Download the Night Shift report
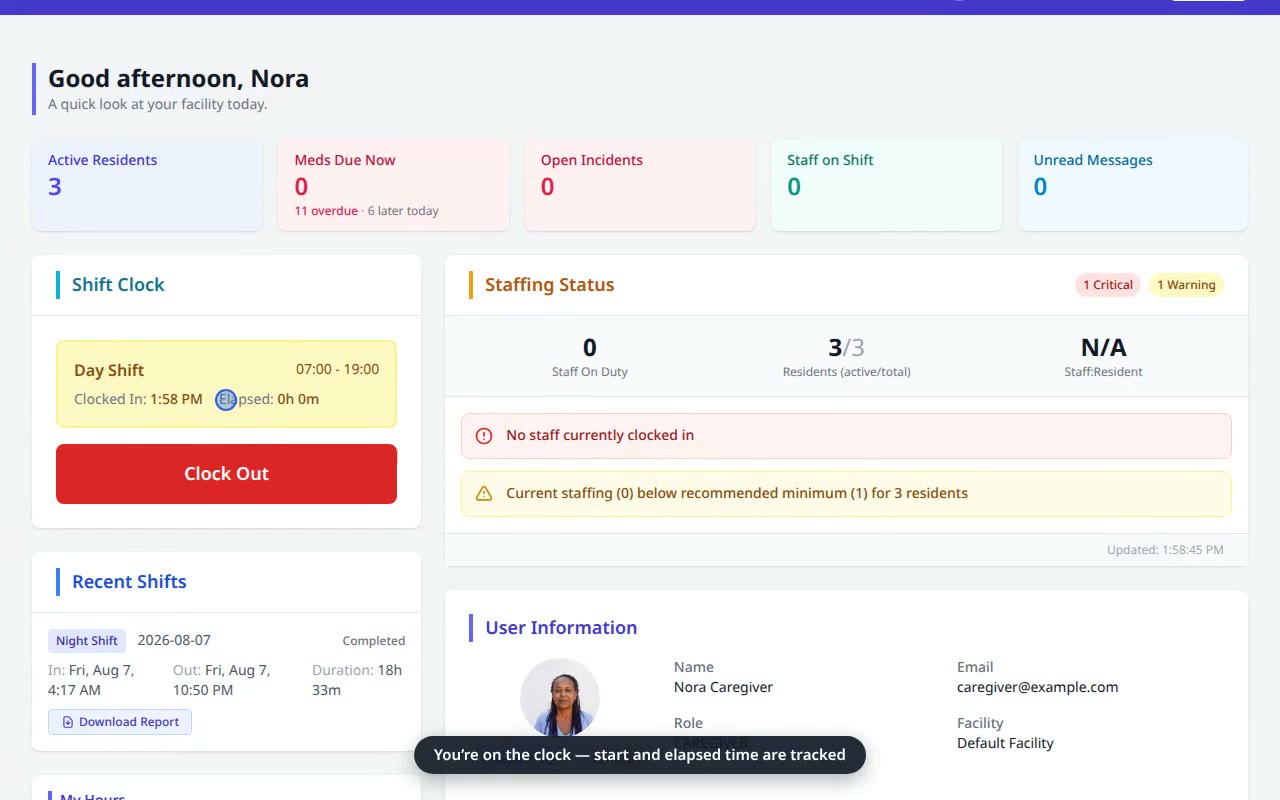The width and height of the screenshot is (1280, 800). [x=120, y=722]
